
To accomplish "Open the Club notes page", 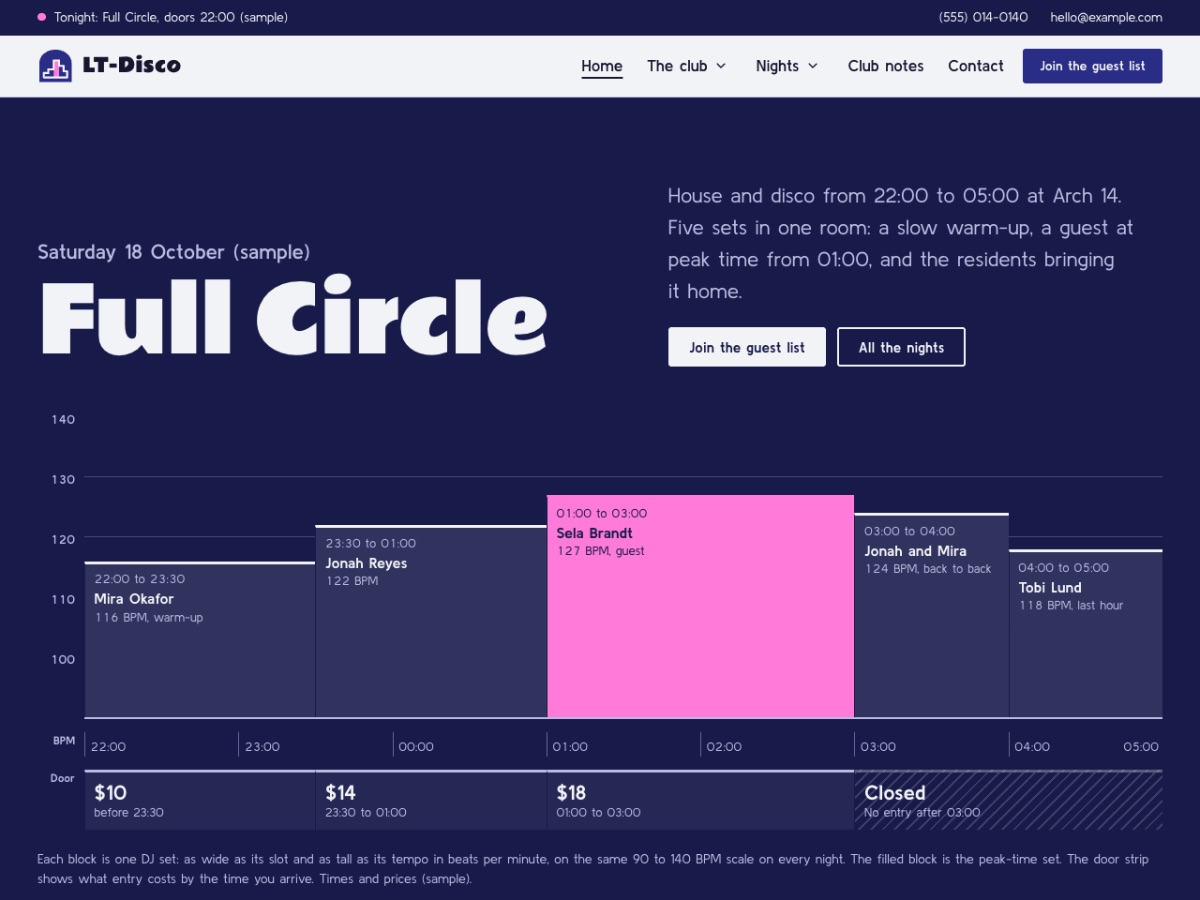I will [886, 66].
